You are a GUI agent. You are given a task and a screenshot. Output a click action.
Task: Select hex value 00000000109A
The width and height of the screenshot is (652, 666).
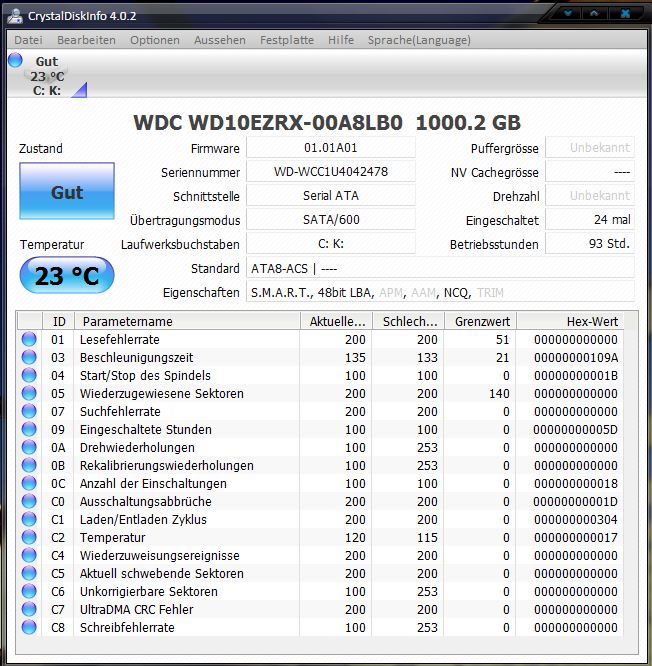click(x=576, y=357)
